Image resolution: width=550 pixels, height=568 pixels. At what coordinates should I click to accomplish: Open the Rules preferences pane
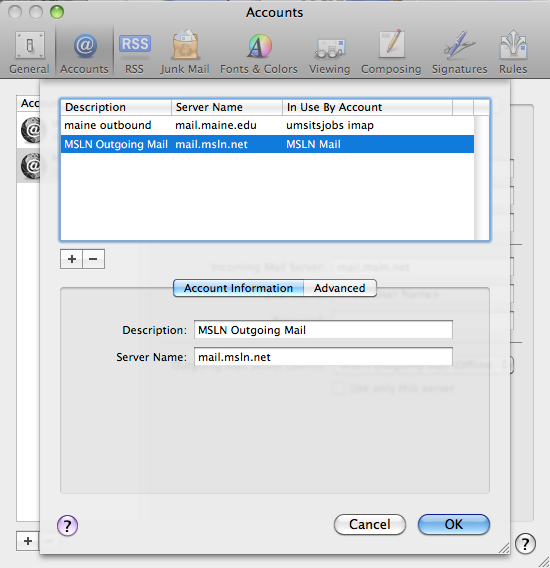pos(513,53)
